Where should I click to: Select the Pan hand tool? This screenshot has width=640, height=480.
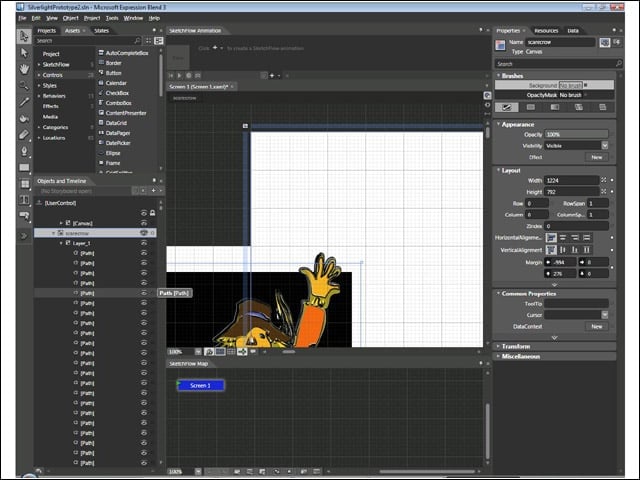24,69
